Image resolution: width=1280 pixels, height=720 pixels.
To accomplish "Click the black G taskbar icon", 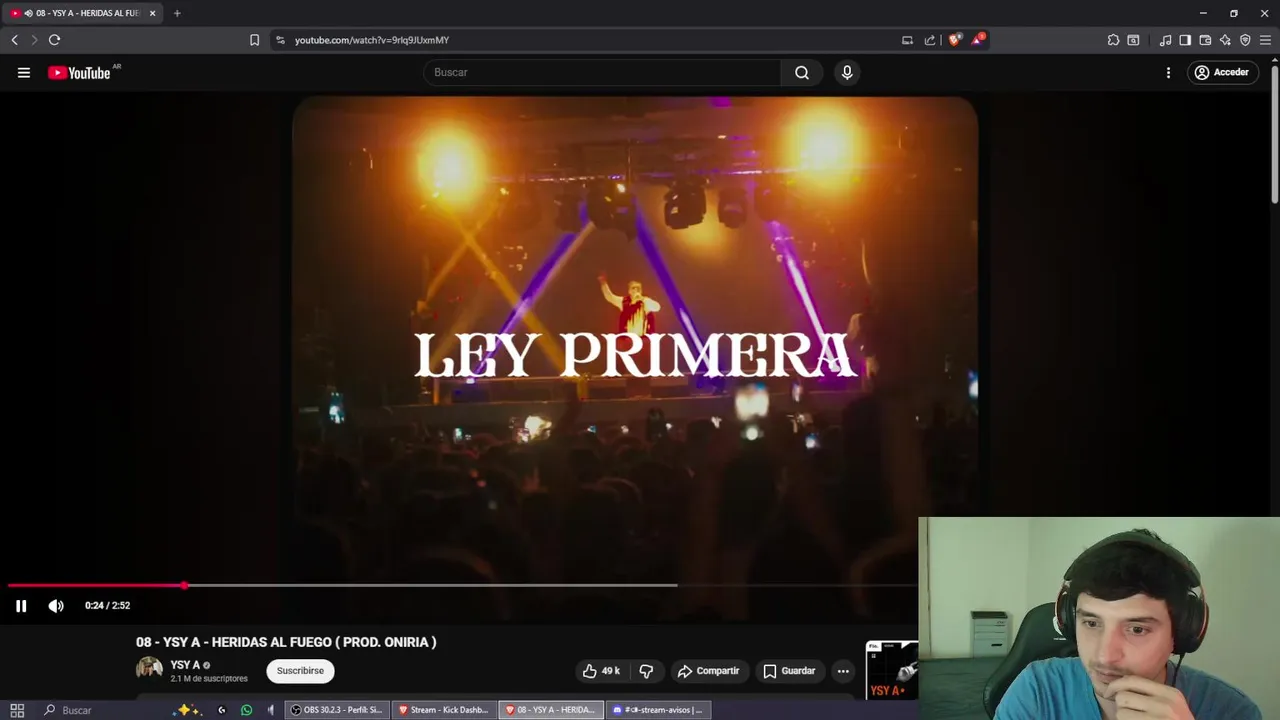I will pos(221,710).
